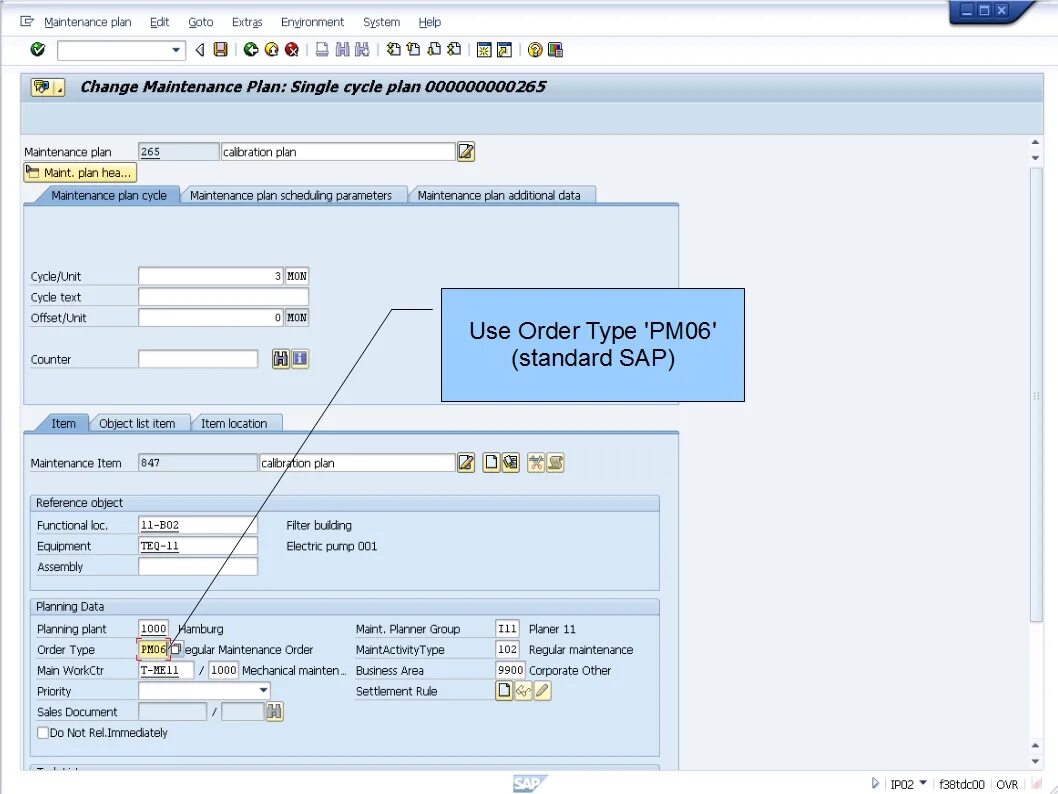Click inside the Cycle text input field

point(223,296)
